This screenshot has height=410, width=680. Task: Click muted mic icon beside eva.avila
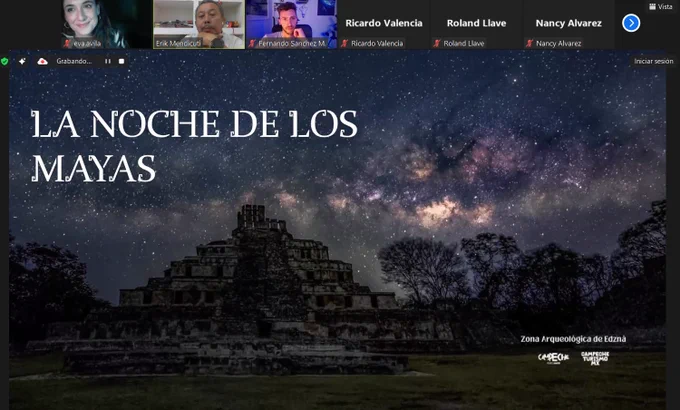click(x=67, y=43)
